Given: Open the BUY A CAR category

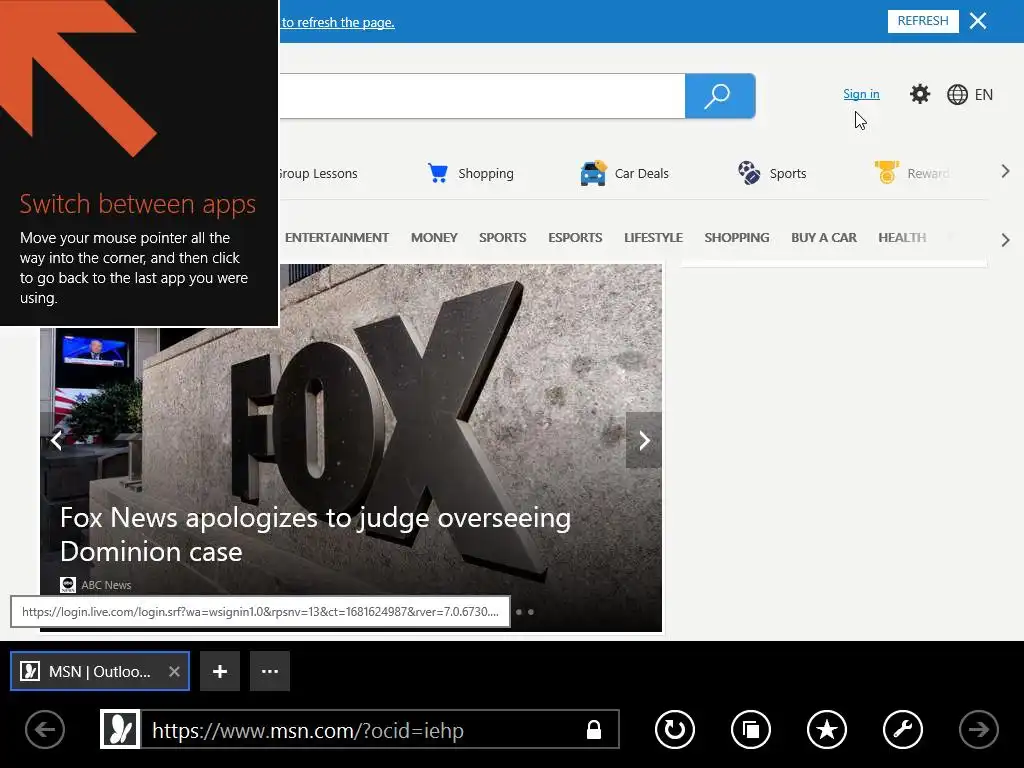Looking at the screenshot, I should pyautogui.click(x=824, y=238).
